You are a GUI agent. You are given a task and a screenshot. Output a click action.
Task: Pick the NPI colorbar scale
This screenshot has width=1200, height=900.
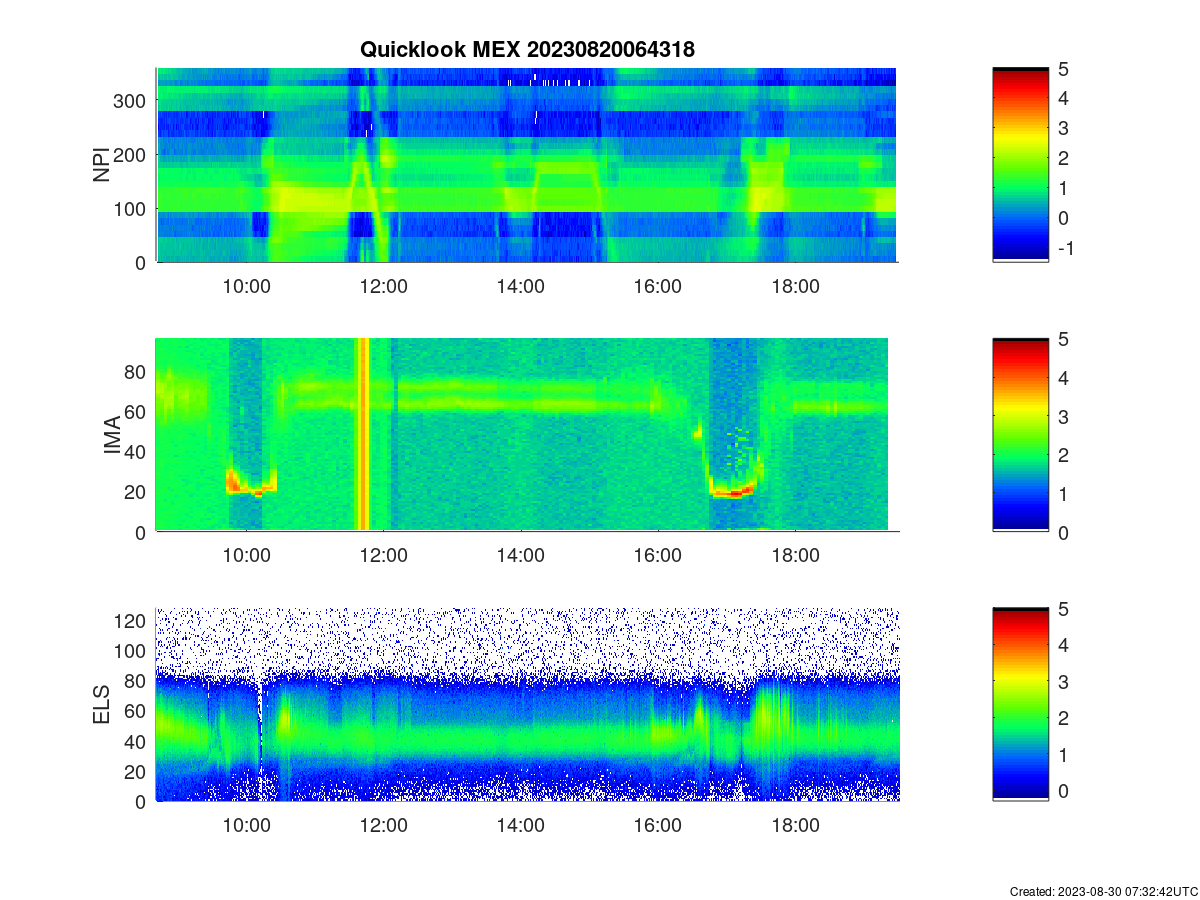click(1021, 165)
